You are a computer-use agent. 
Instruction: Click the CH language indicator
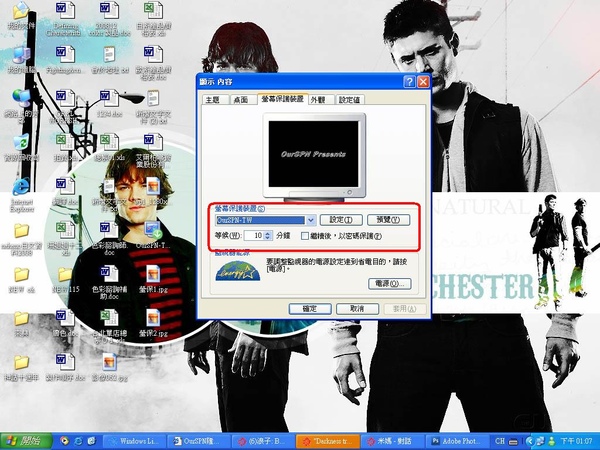click(501, 442)
